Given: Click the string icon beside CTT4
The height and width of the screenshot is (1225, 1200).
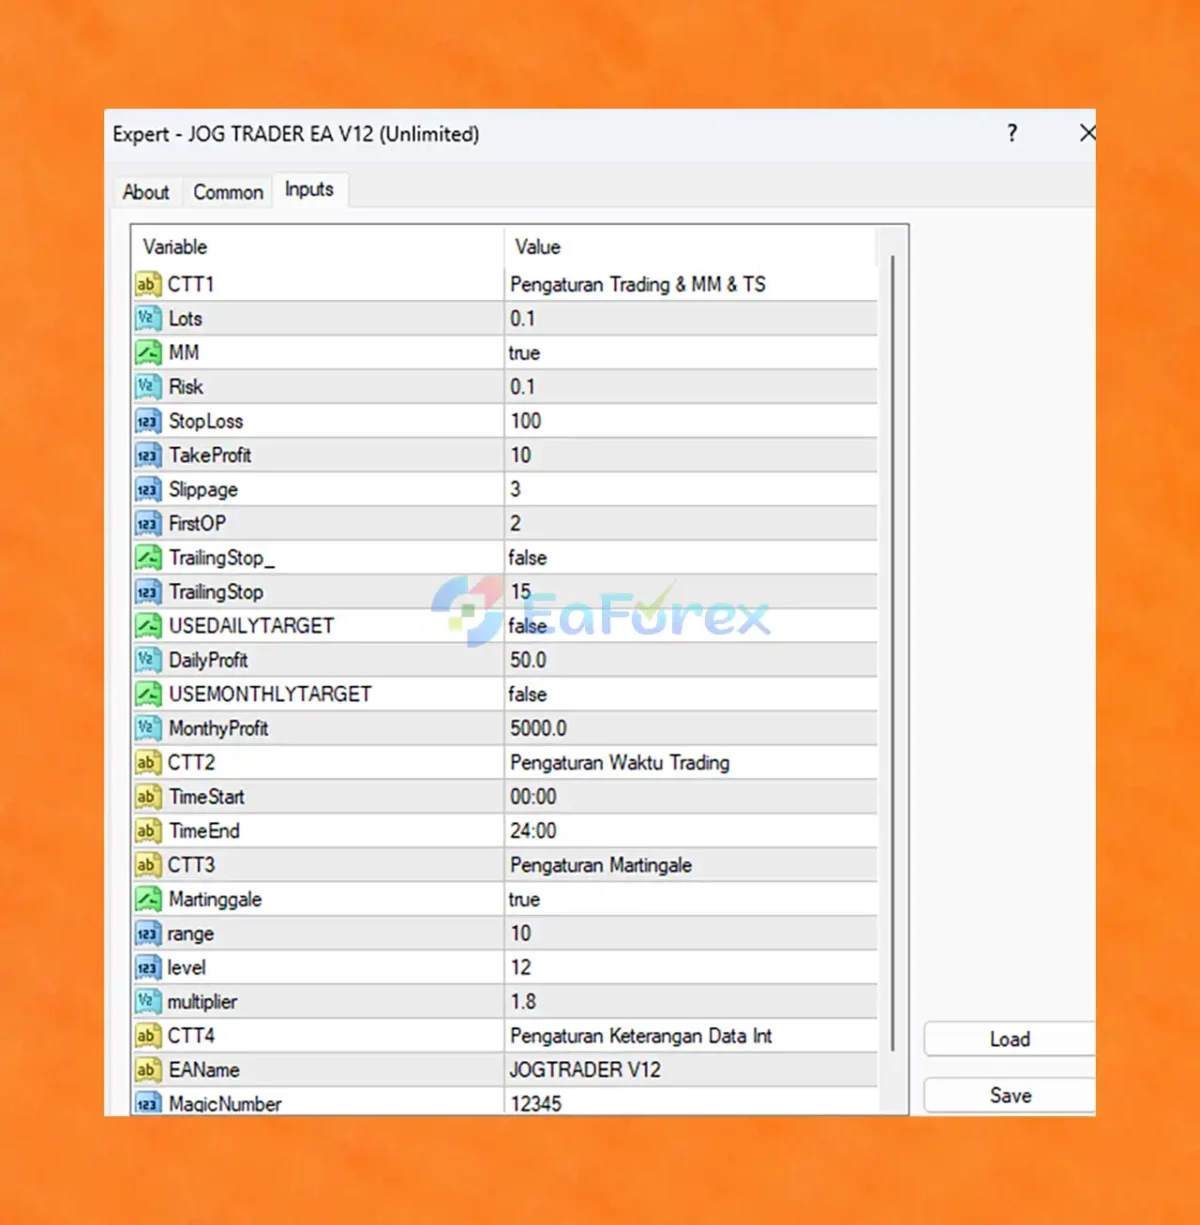Looking at the screenshot, I should tap(148, 1036).
